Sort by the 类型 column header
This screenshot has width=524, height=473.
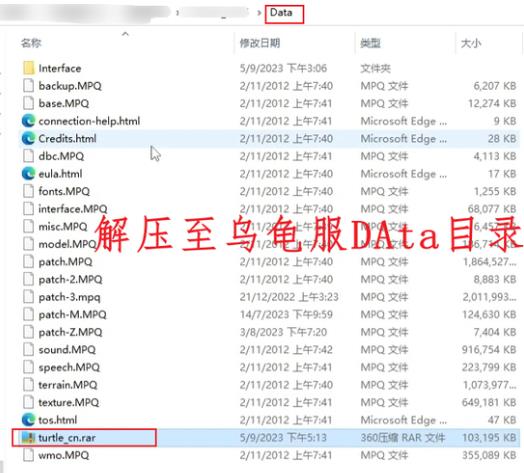click(x=371, y=43)
